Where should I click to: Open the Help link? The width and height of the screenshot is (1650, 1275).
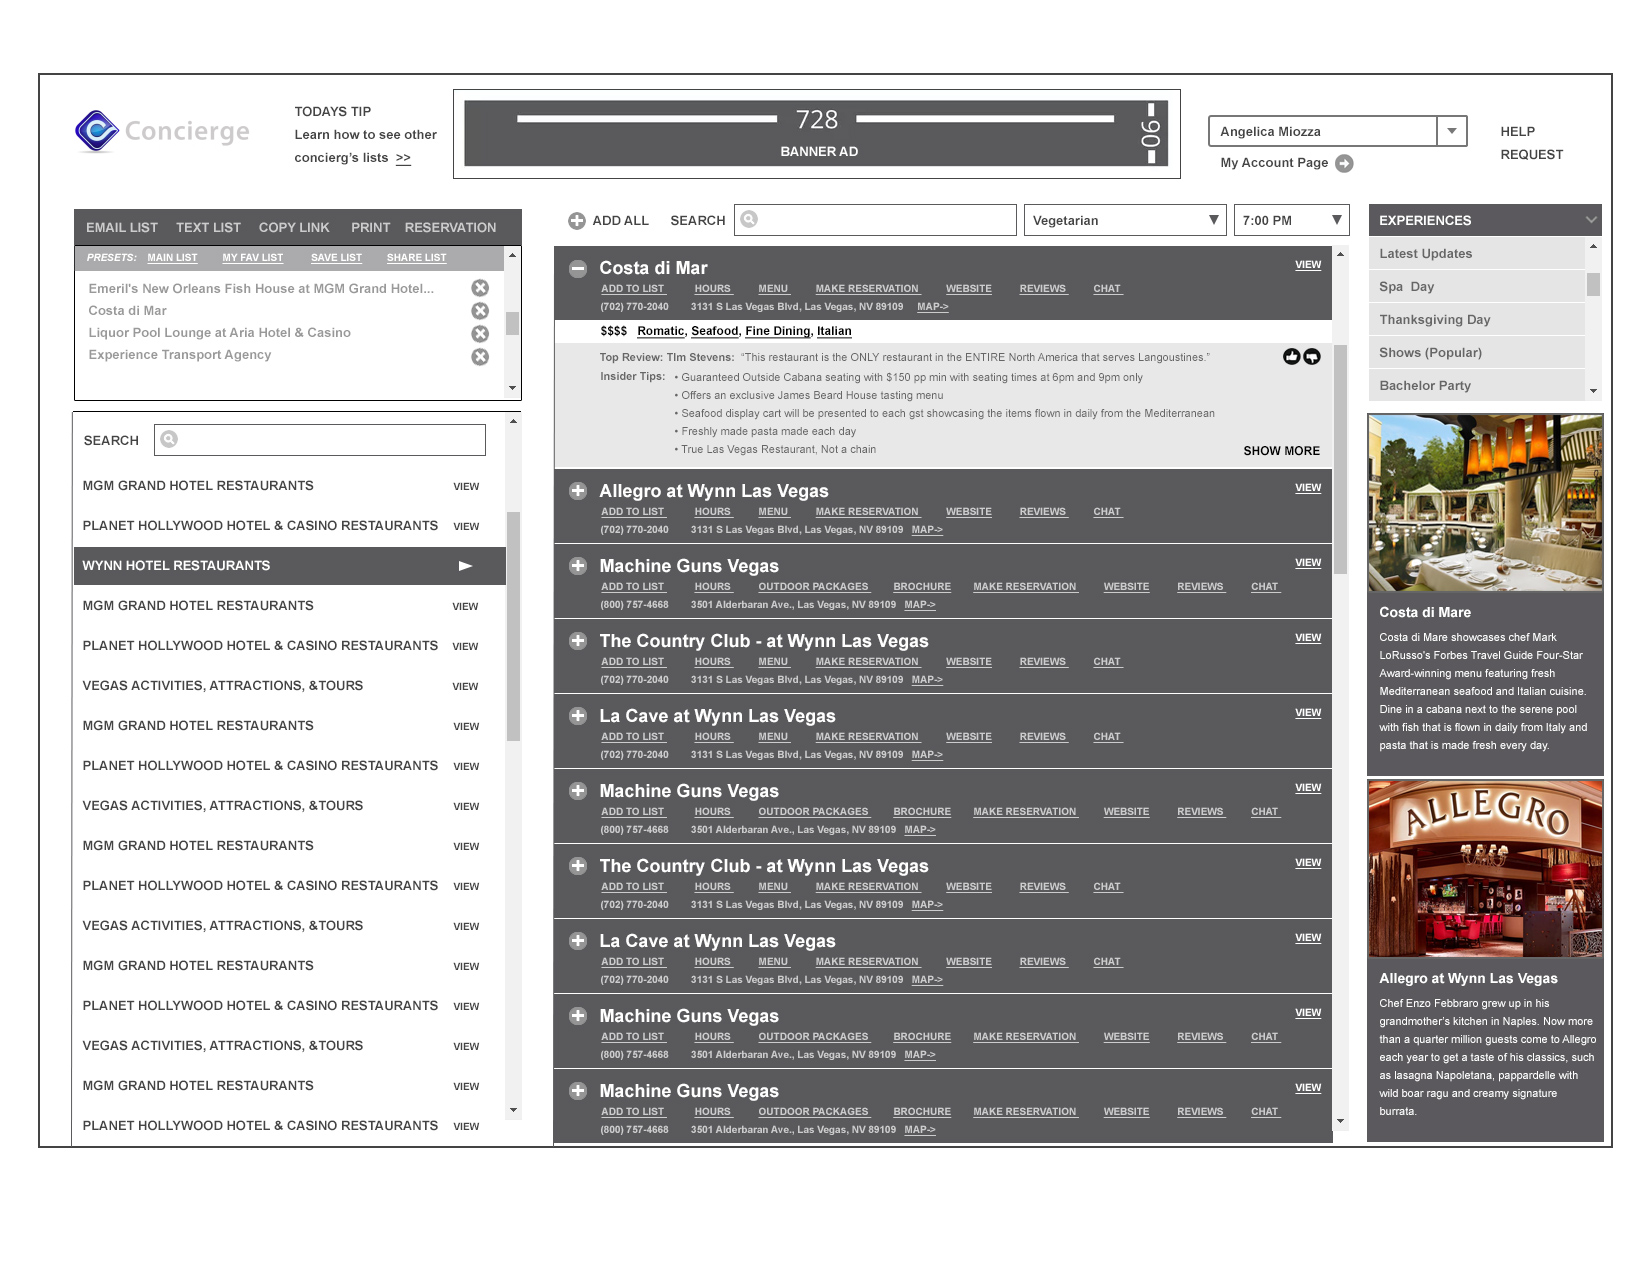pos(1517,132)
